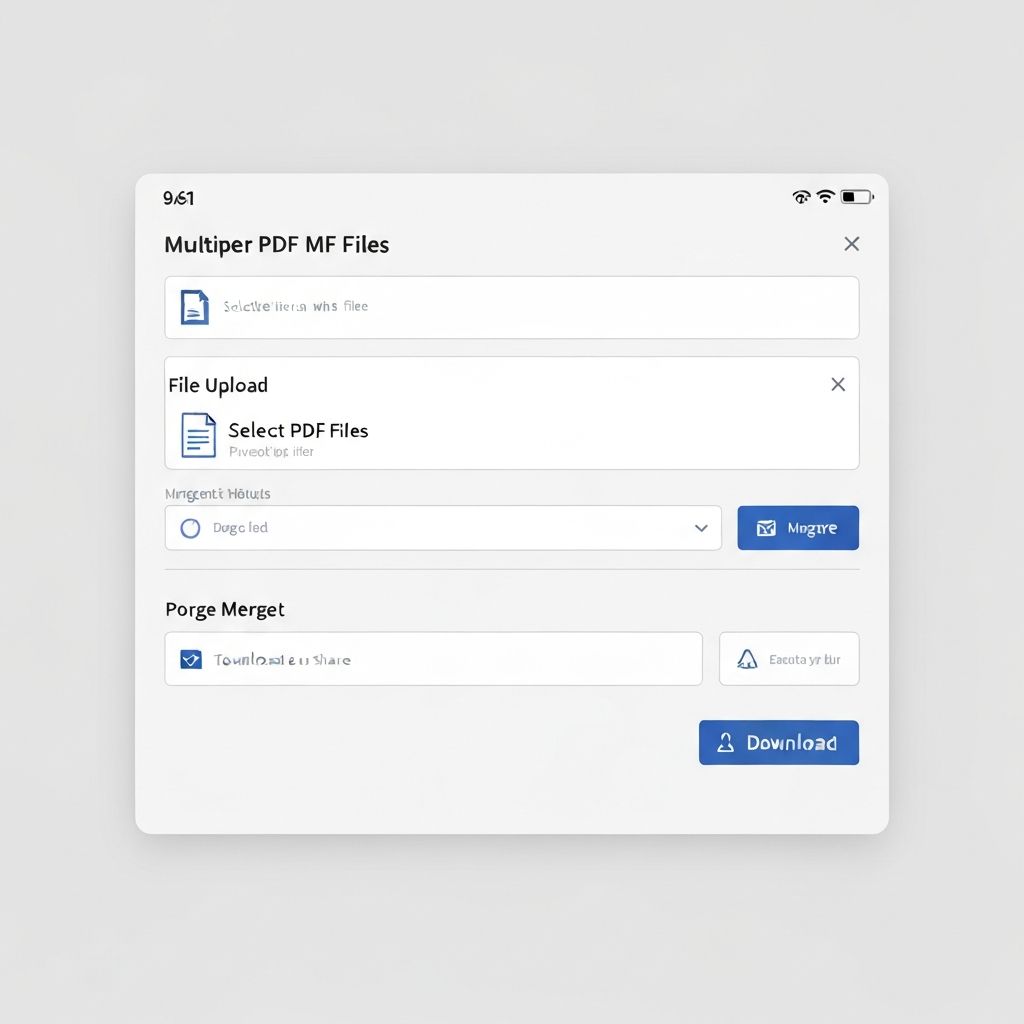Click the Select PDF Files link
Viewport: 1024px width, 1024px height.
pos(297,430)
